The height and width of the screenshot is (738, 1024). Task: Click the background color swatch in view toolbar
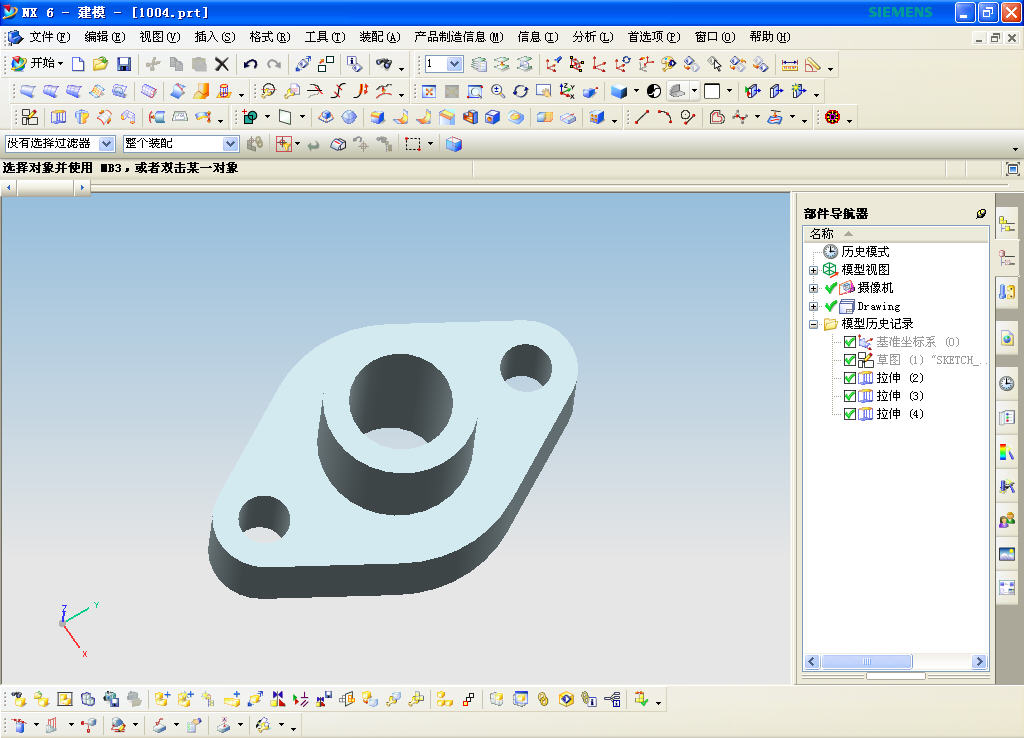click(712, 91)
